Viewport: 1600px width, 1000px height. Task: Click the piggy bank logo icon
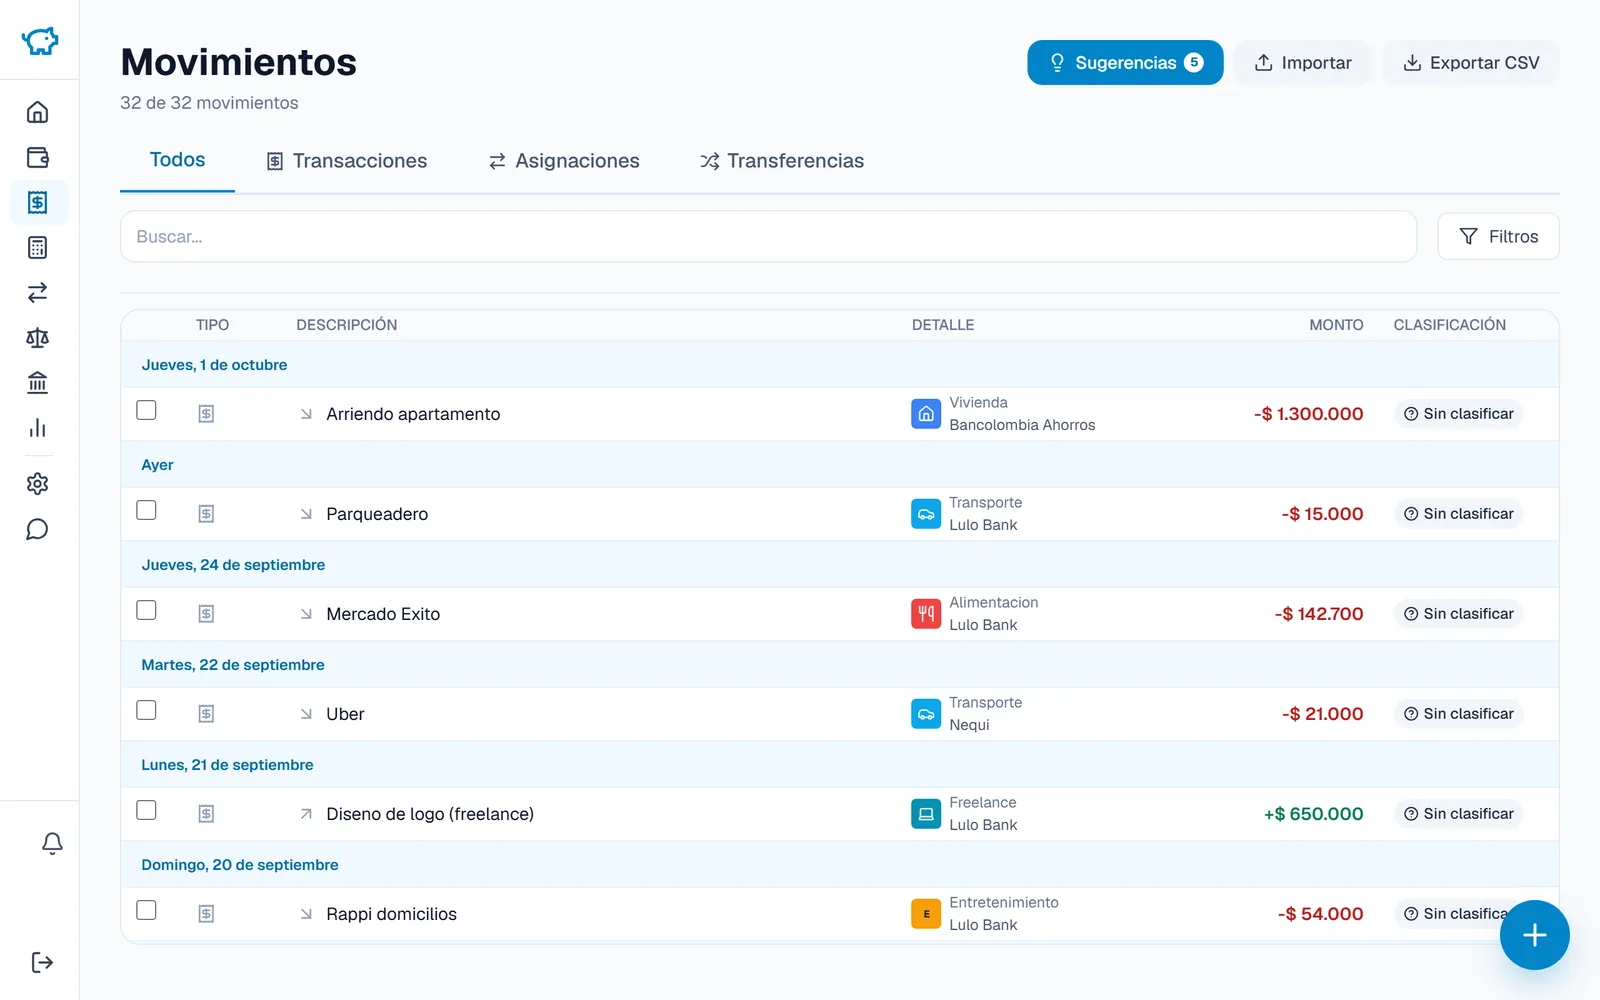coord(40,40)
